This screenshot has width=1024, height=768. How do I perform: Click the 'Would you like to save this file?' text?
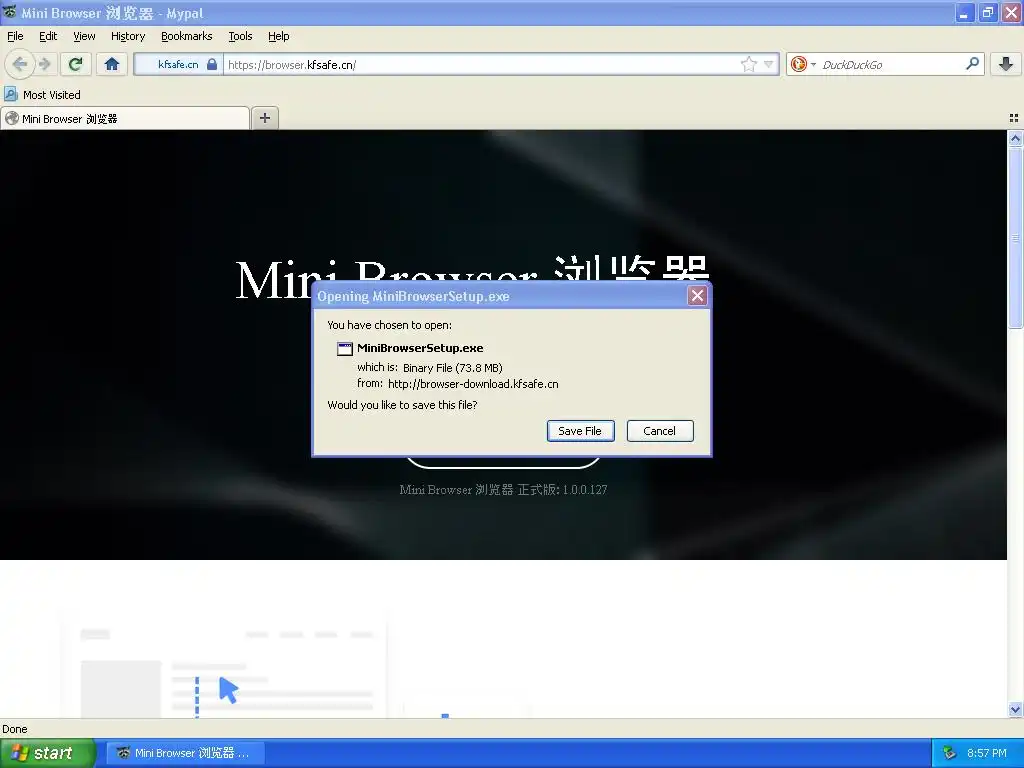(x=402, y=405)
